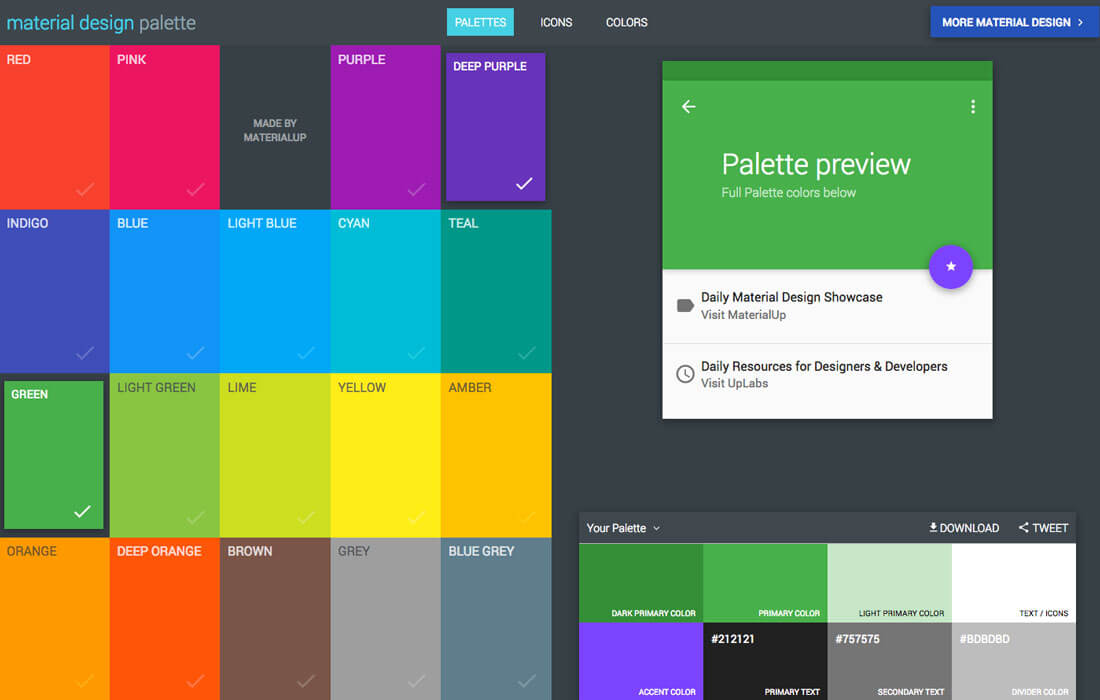The width and height of the screenshot is (1100, 700).
Task: Click the material design palette logo
Action: 101,23
